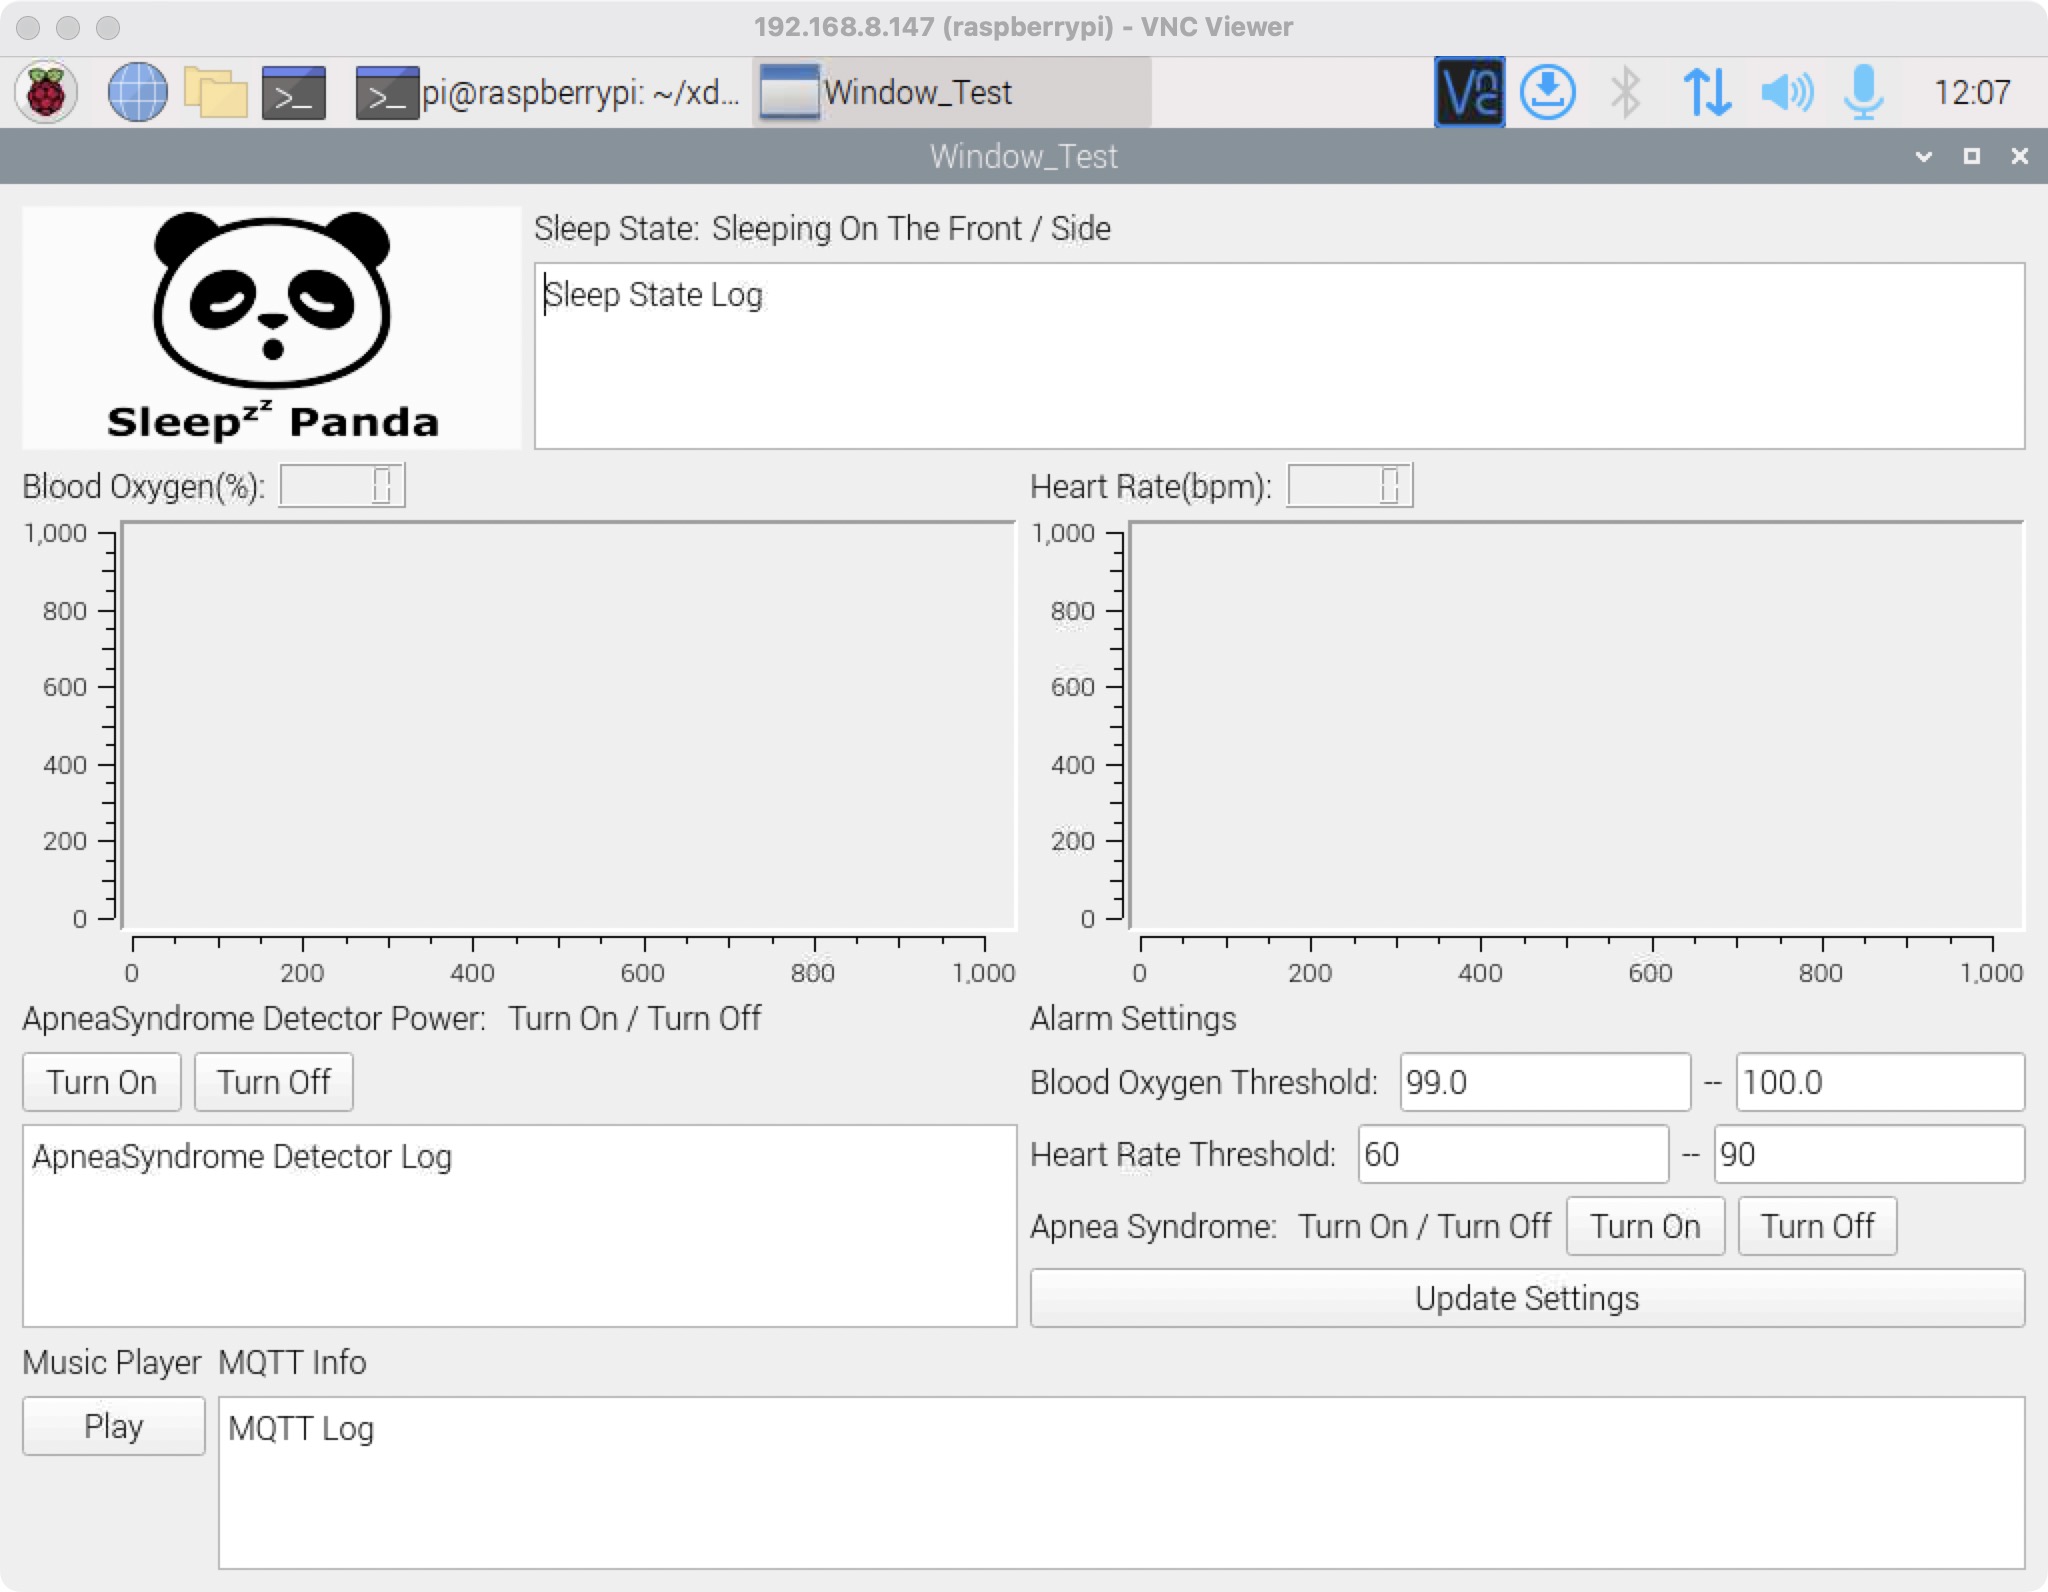The height and width of the screenshot is (1592, 2048).
Task: Turn On the Apnea Syndrome alarm
Action: coord(1645,1226)
